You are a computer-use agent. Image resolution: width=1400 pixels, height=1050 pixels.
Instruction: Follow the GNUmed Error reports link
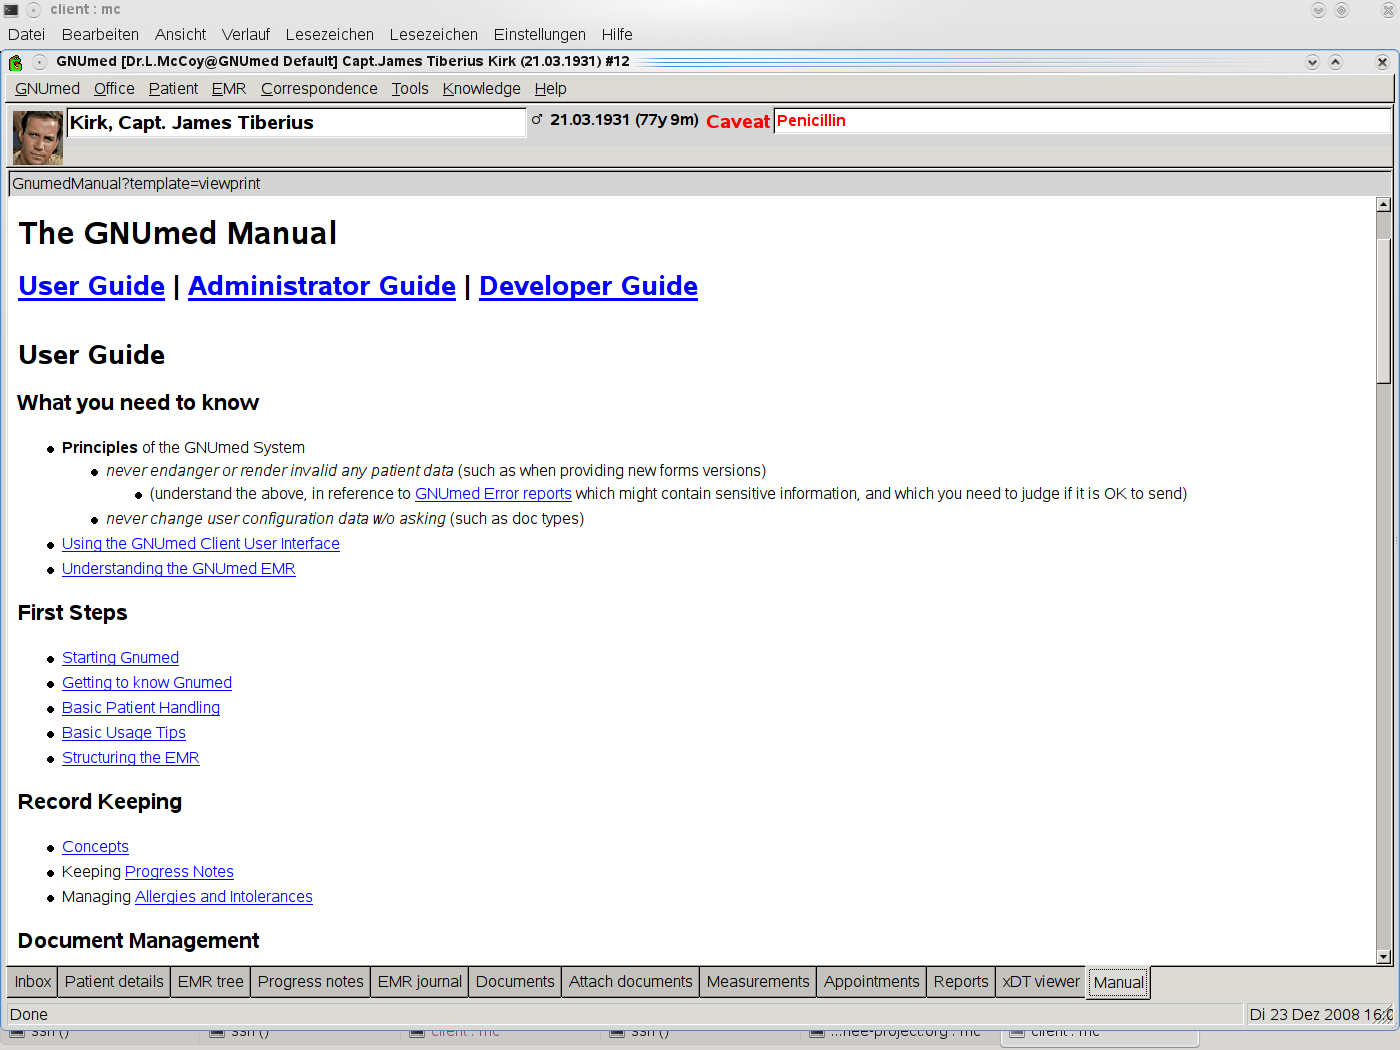[493, 494]
